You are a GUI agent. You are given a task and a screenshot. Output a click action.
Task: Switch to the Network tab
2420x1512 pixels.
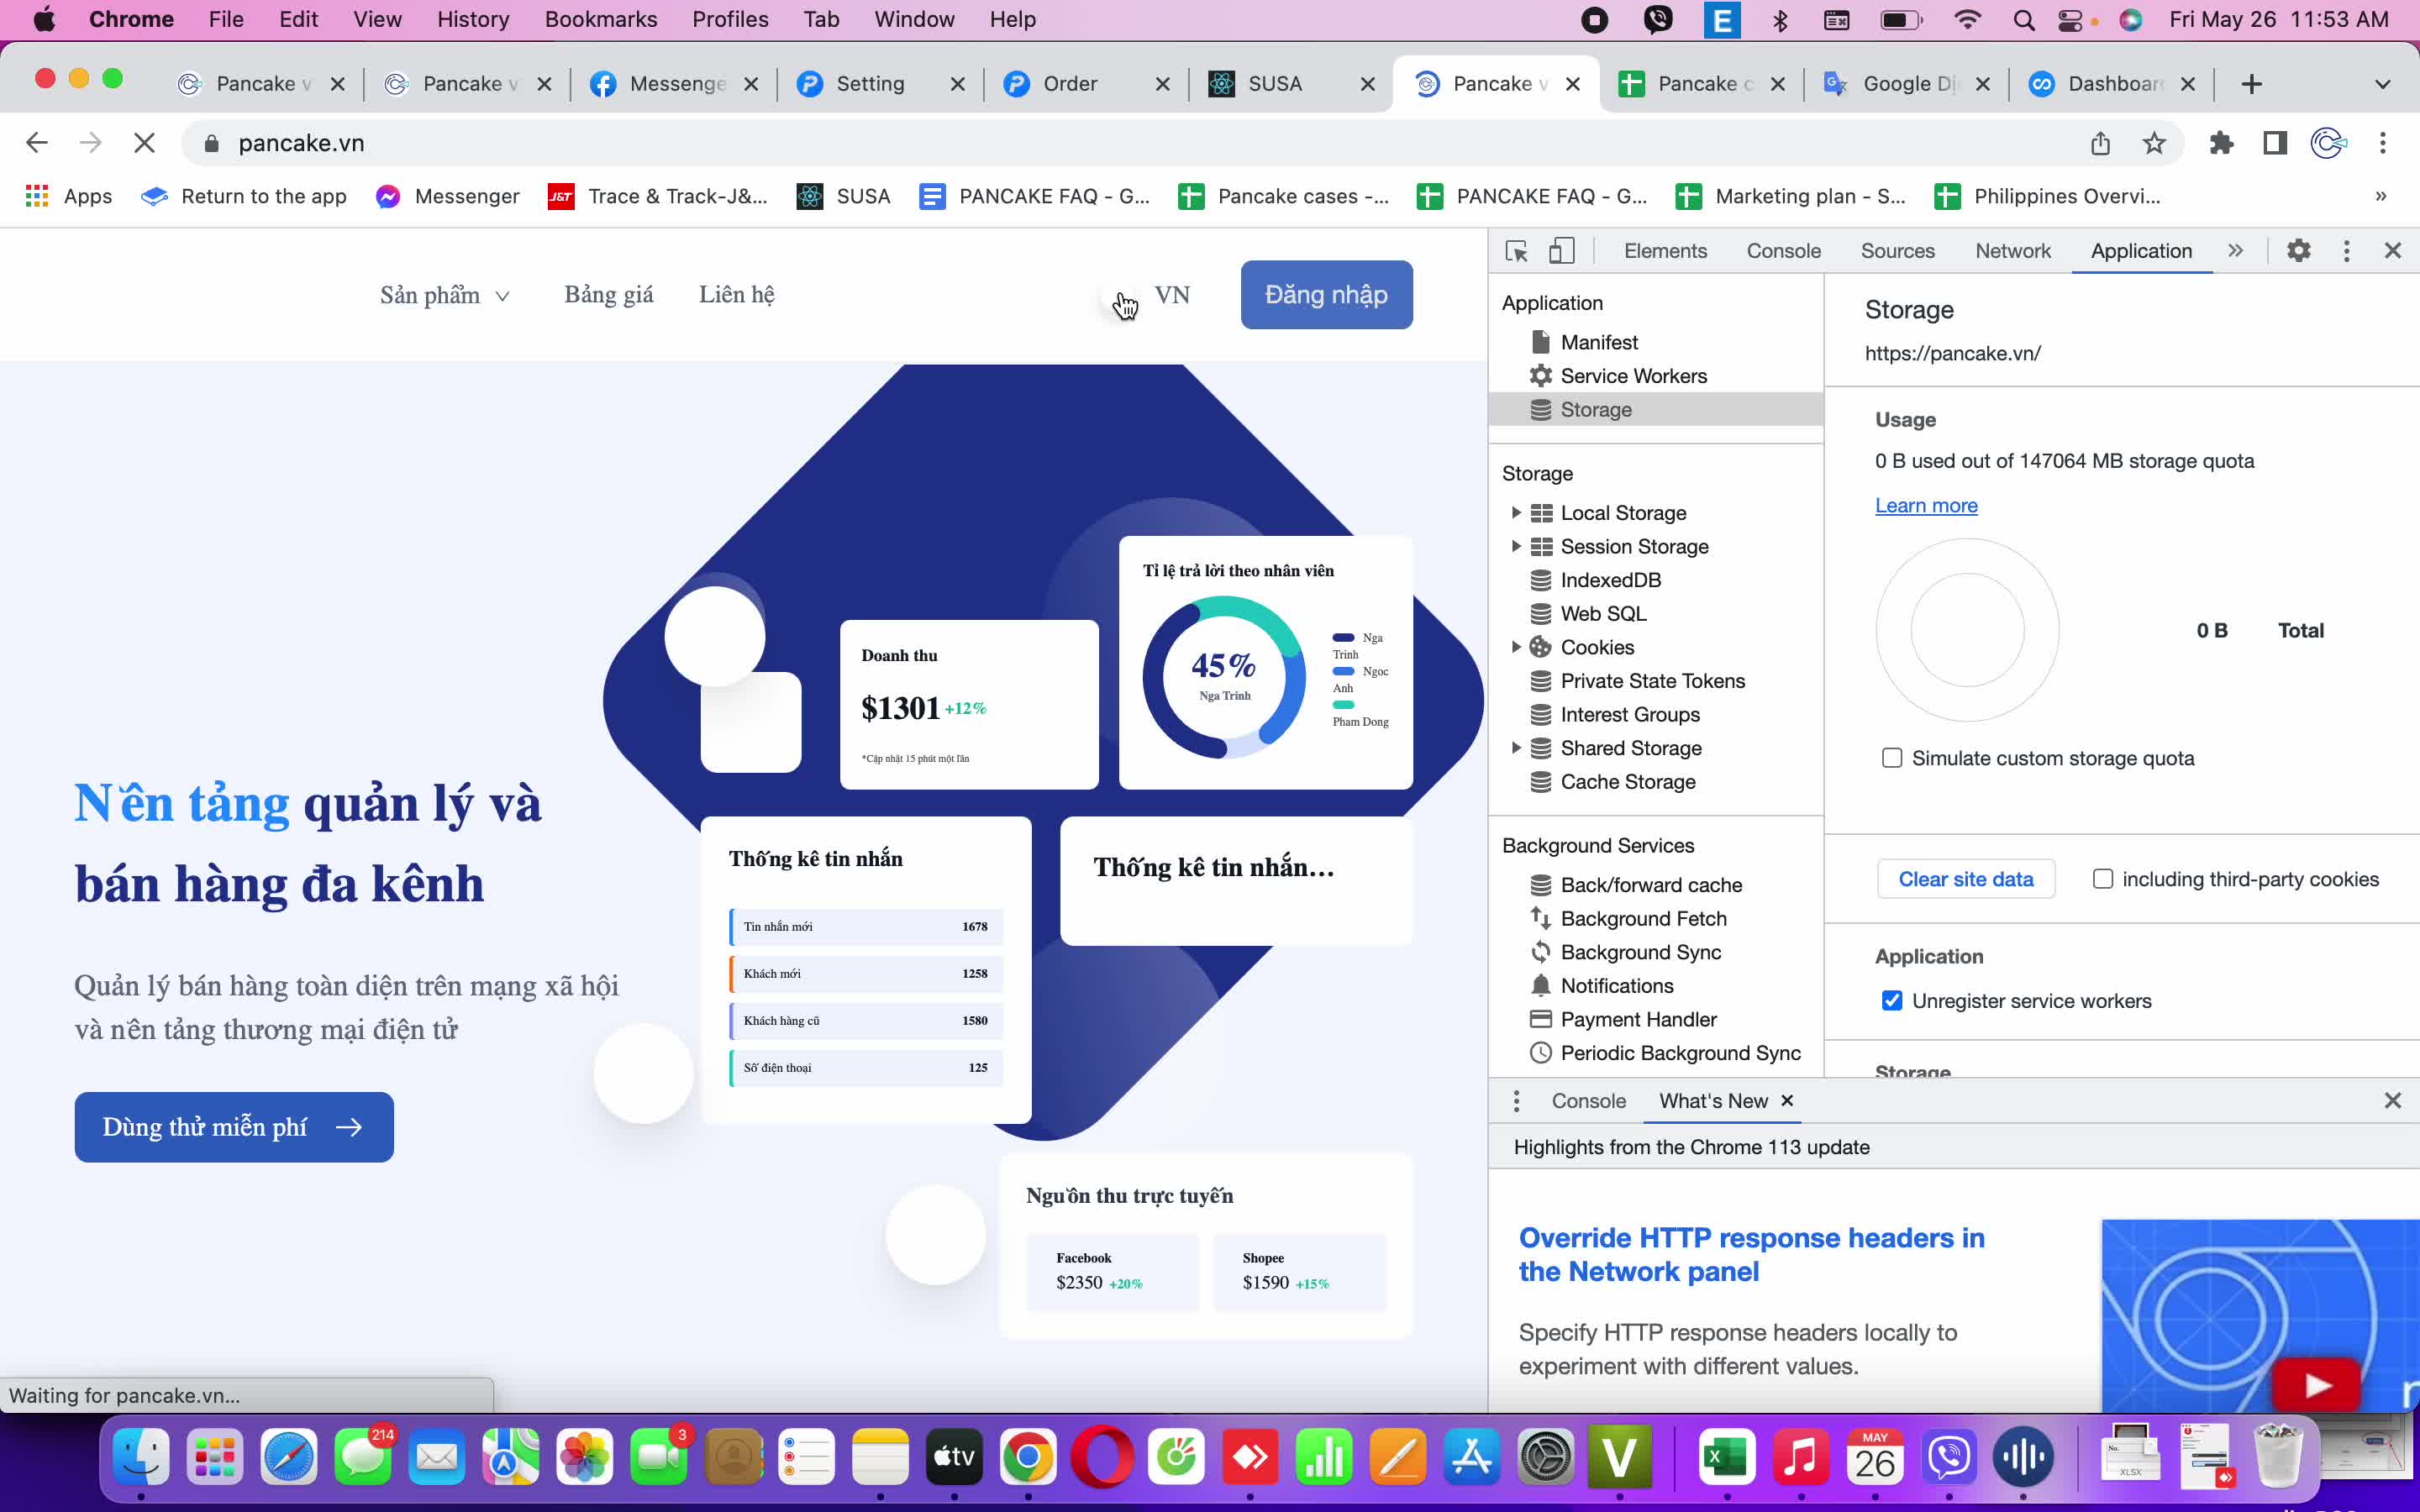[2012, 251]
